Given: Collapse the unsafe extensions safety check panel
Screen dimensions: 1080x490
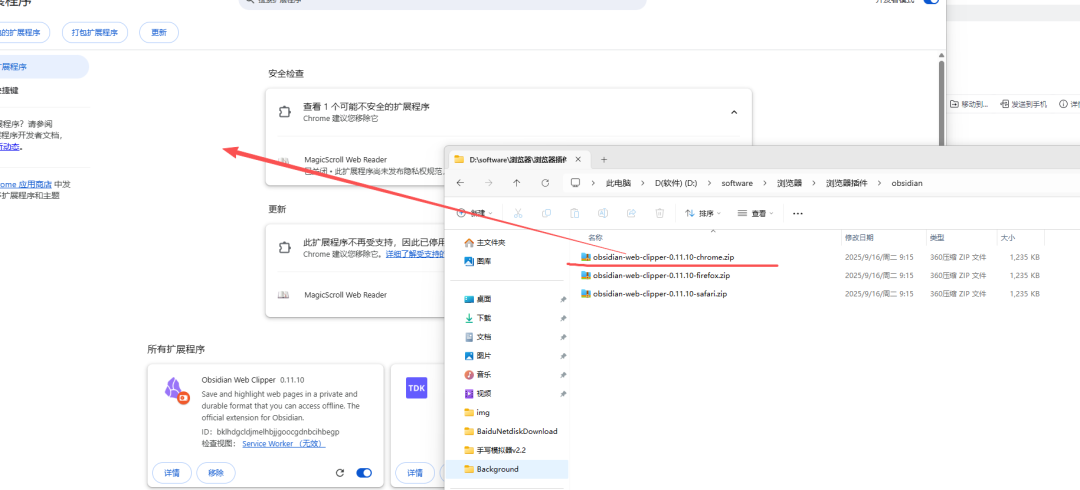Looking at the screenshot, I should (734, 112).
